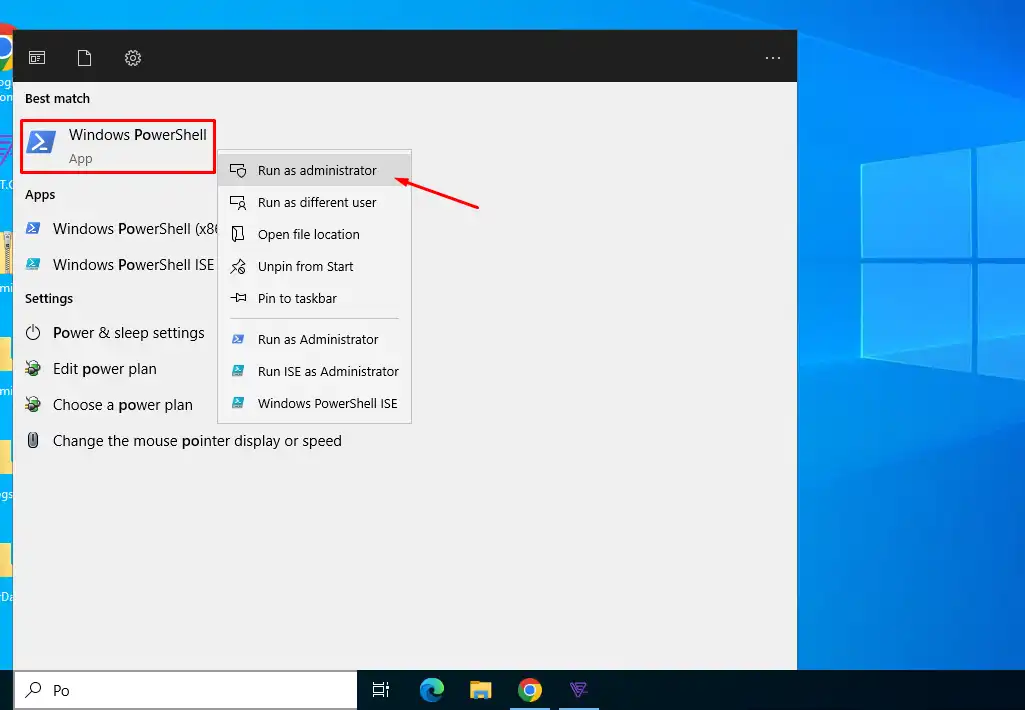Image resolution: width=1025 pixels, height=710 pixels.
Task: Choose Run as administrator in context menu
Action: 314,171
